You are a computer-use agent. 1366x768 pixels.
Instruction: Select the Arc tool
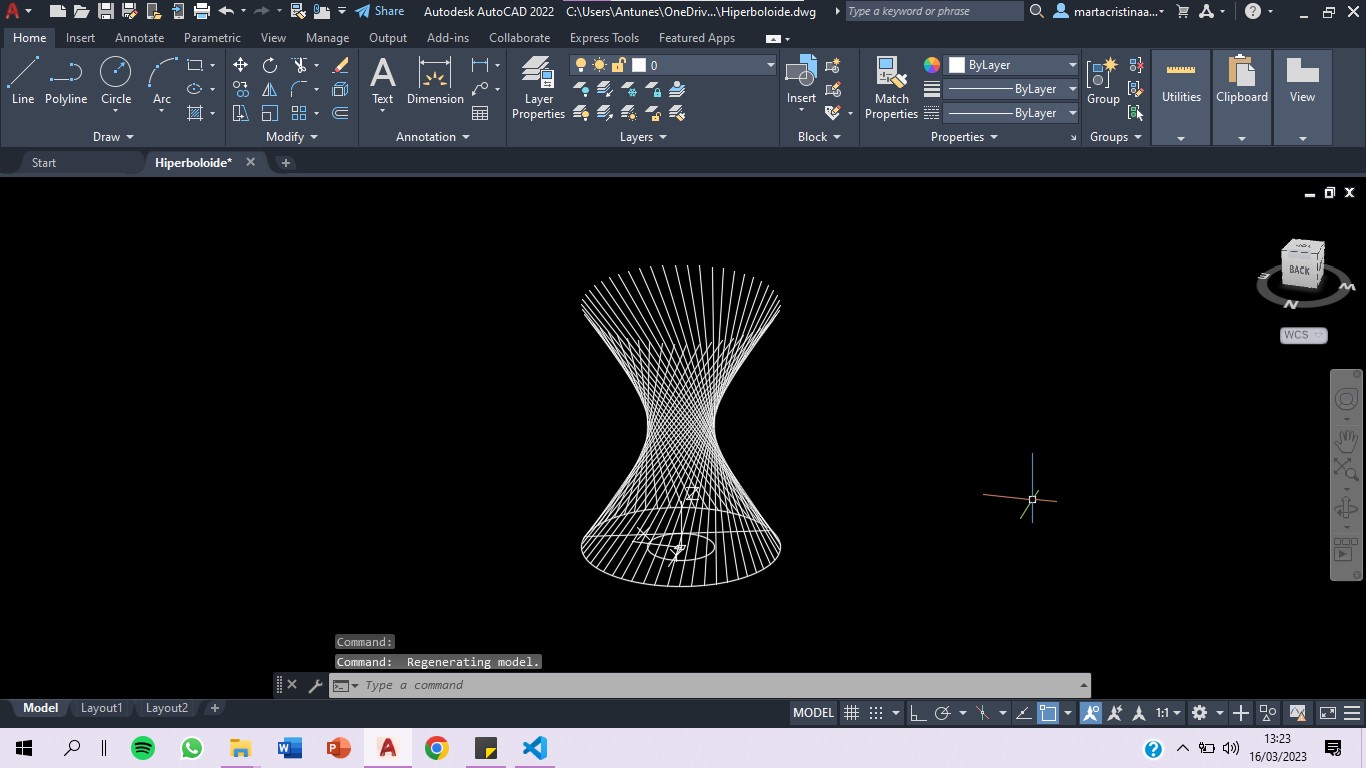click(162, 80)
